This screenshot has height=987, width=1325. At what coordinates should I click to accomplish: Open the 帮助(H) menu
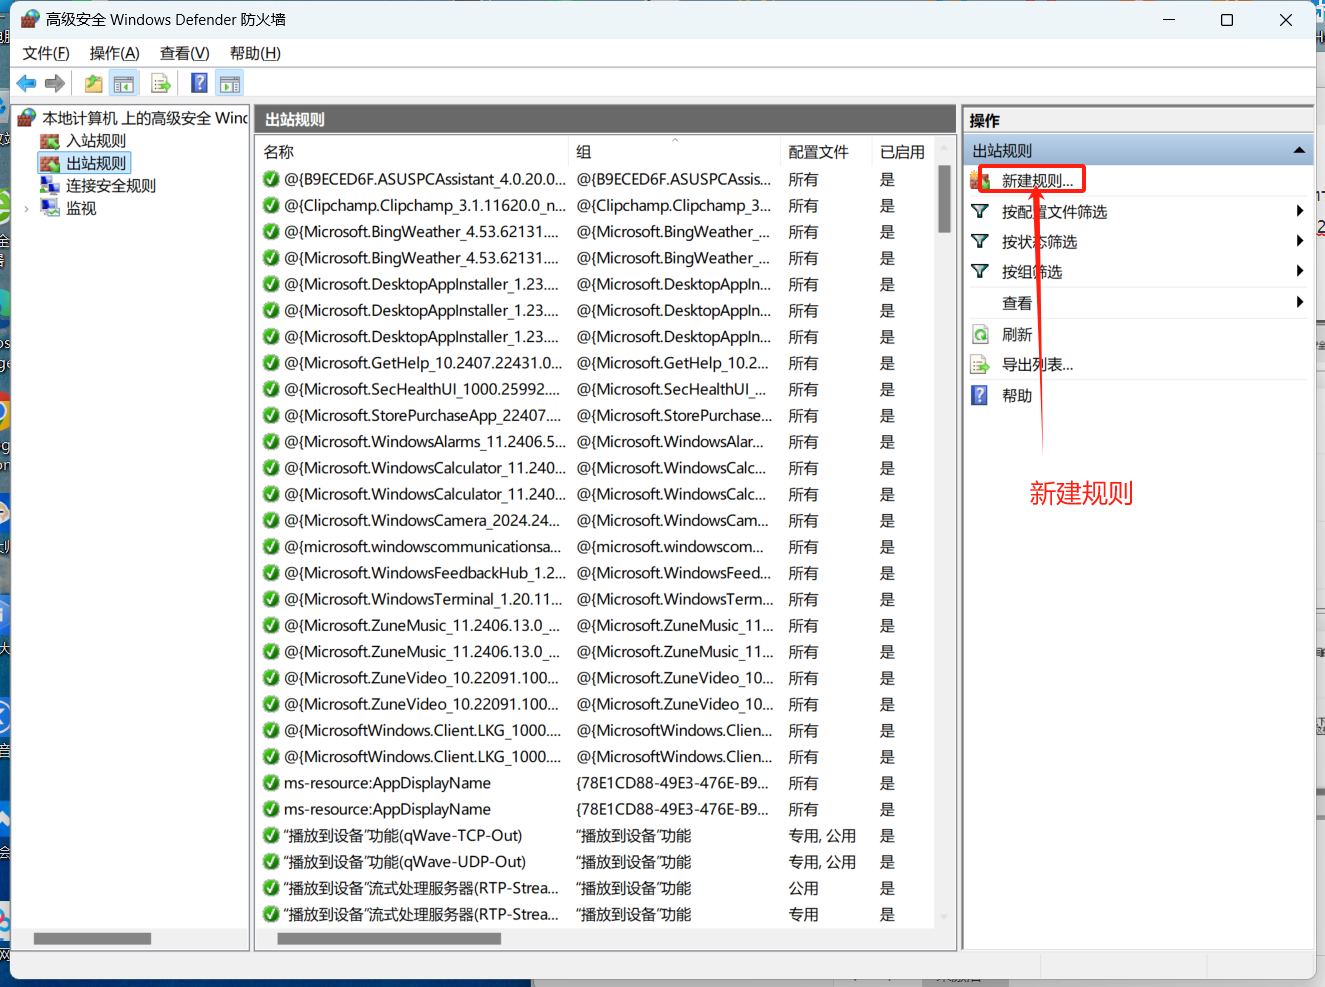tap(255, 53)
